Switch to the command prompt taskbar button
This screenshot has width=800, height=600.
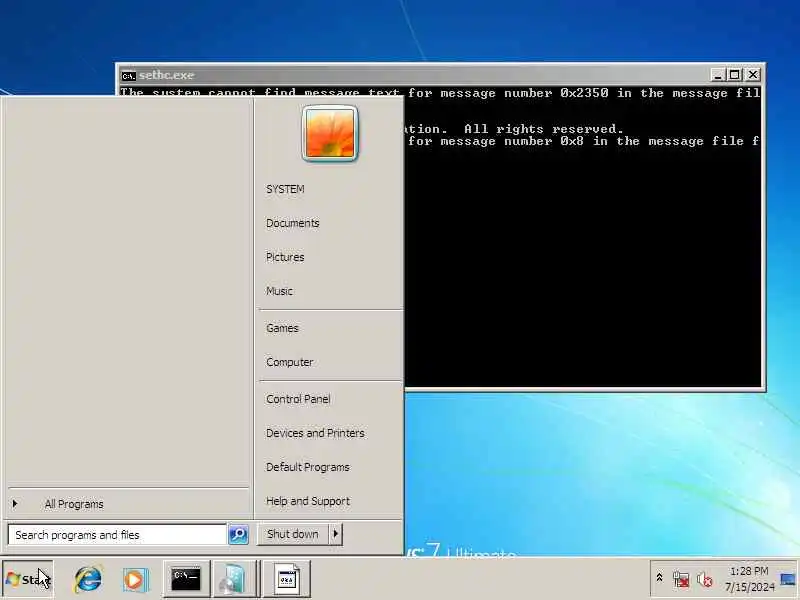click(186, 579)
